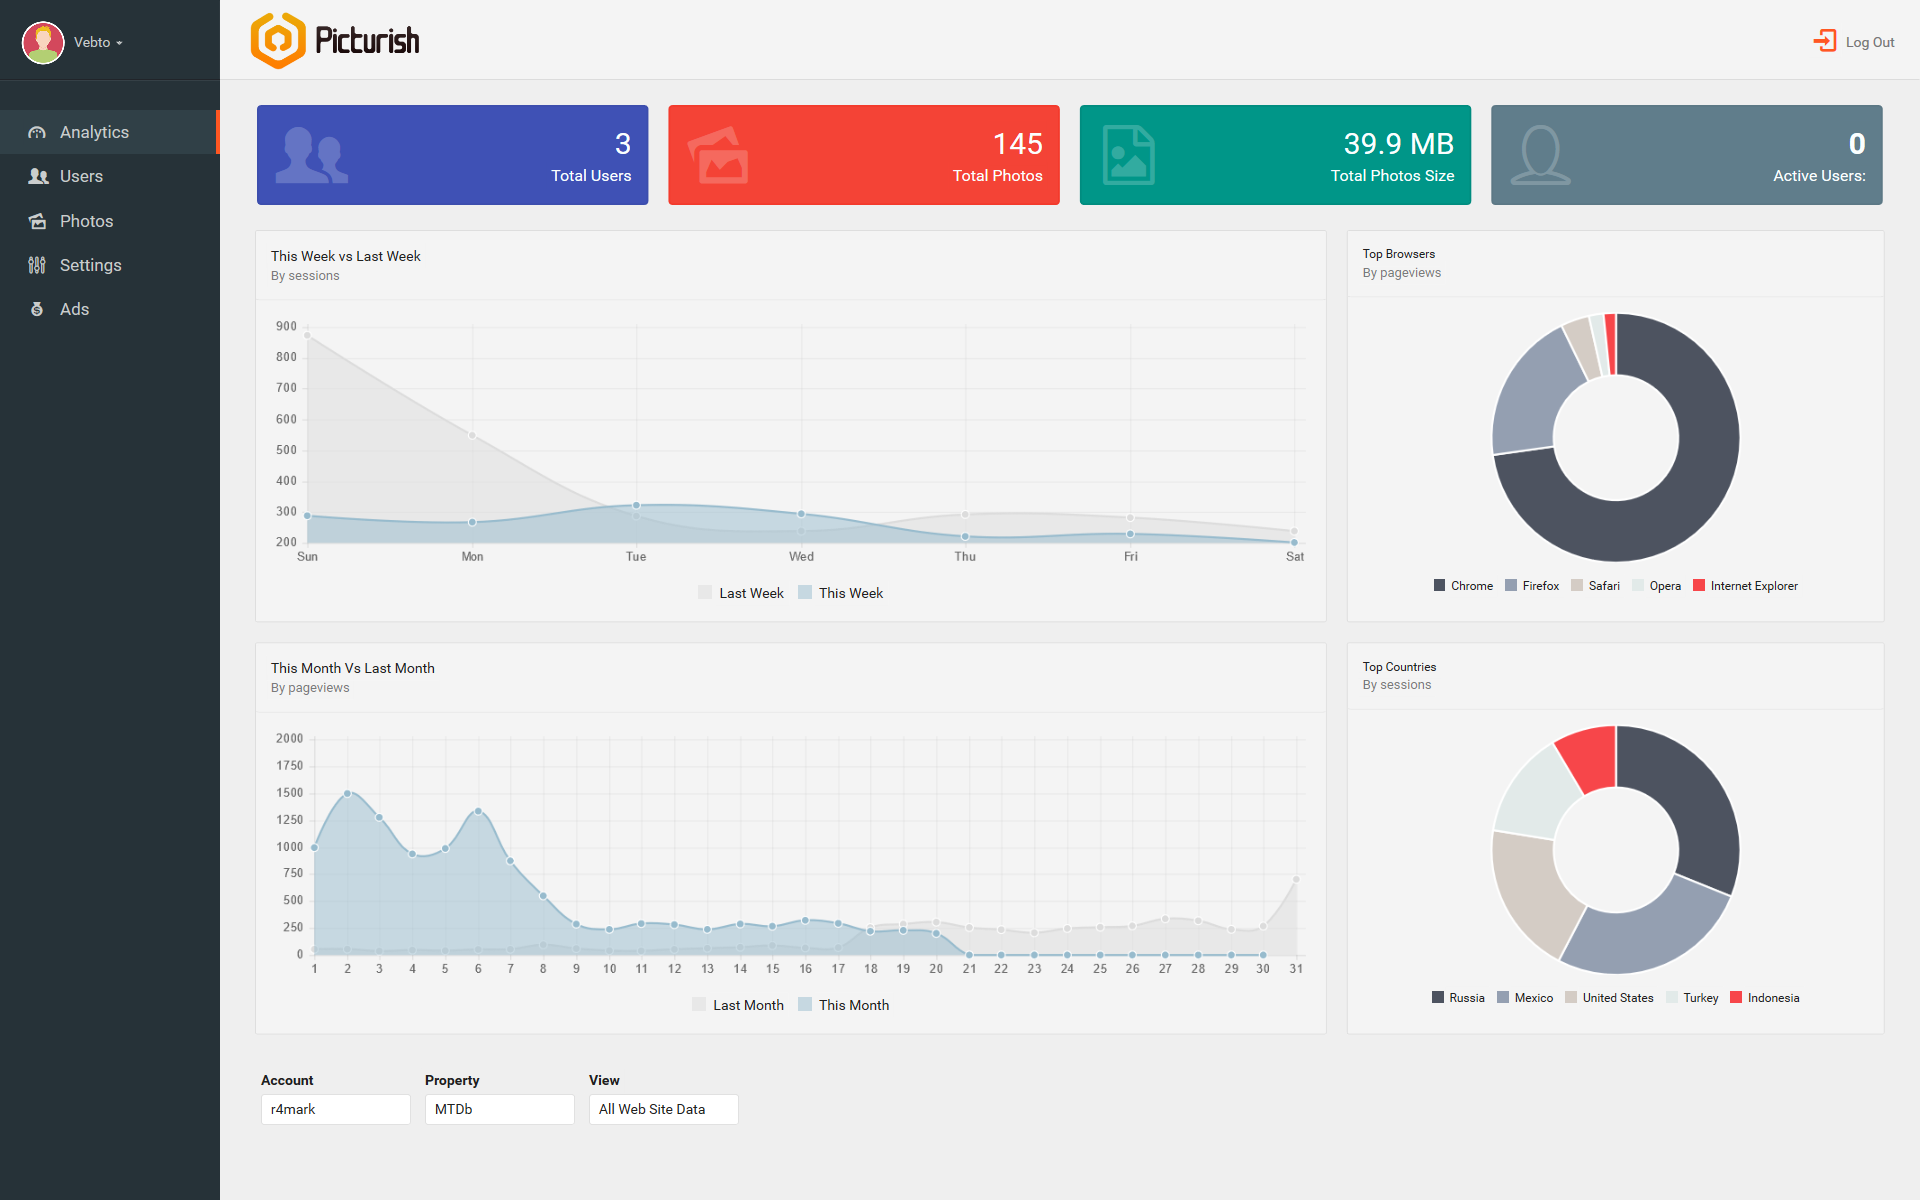Click the Users icon in sidebar
The height and width of the screenshot is (1200, 1920).
(x=38, y=176)
